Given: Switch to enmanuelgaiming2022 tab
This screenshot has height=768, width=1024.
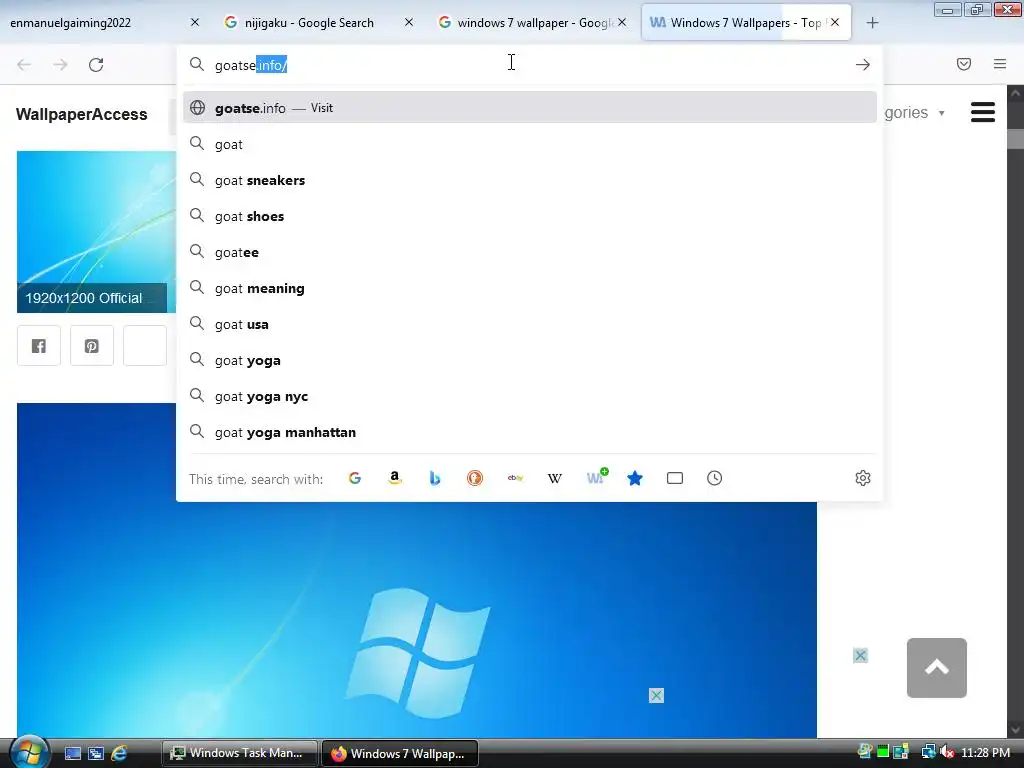Looking at the screenshot, I should pos(98,23).
